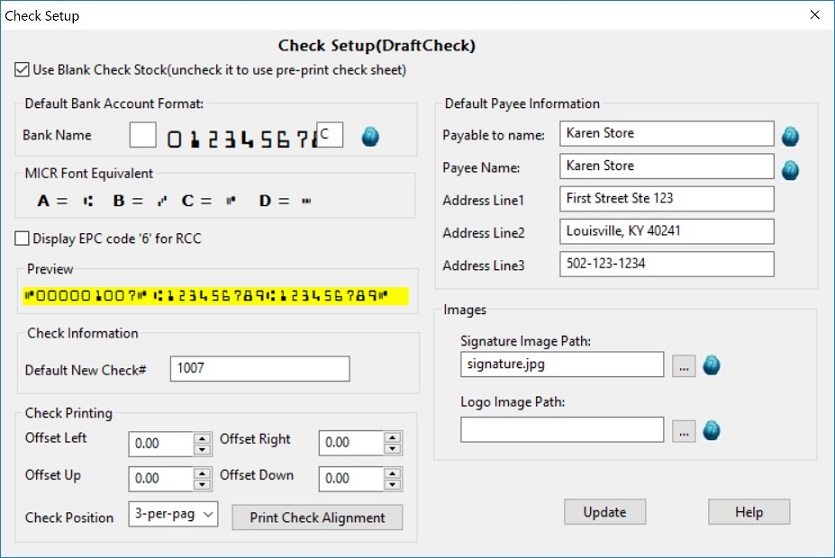Click help icon beside Payable to name
The image size is (835, 558).
pos(790,136)
